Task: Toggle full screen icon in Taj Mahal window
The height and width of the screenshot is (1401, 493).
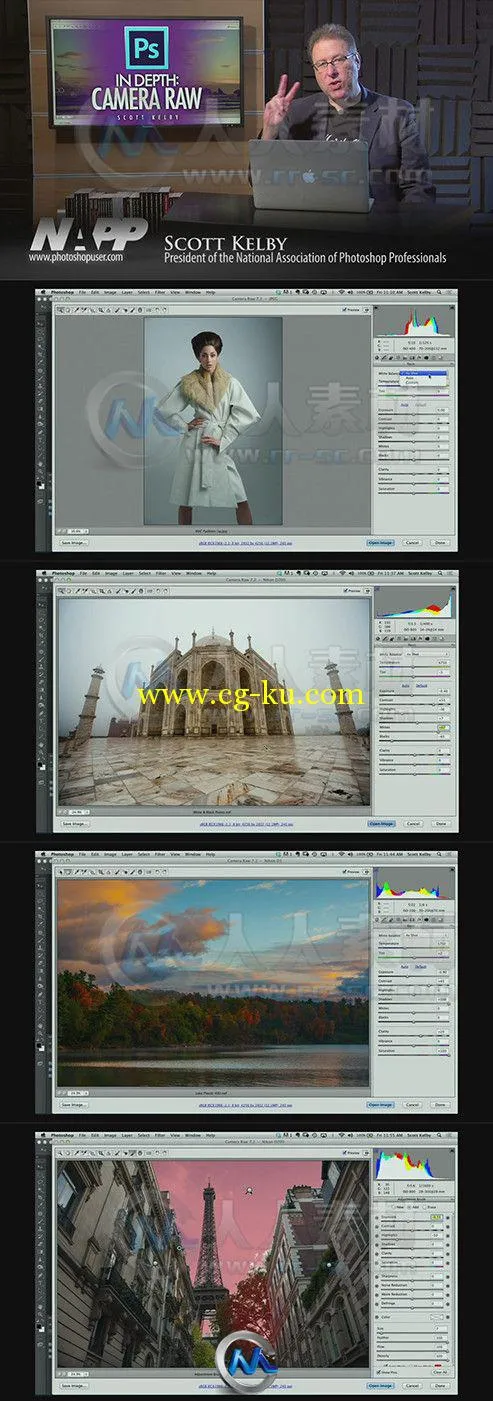Action: point(367,590)
